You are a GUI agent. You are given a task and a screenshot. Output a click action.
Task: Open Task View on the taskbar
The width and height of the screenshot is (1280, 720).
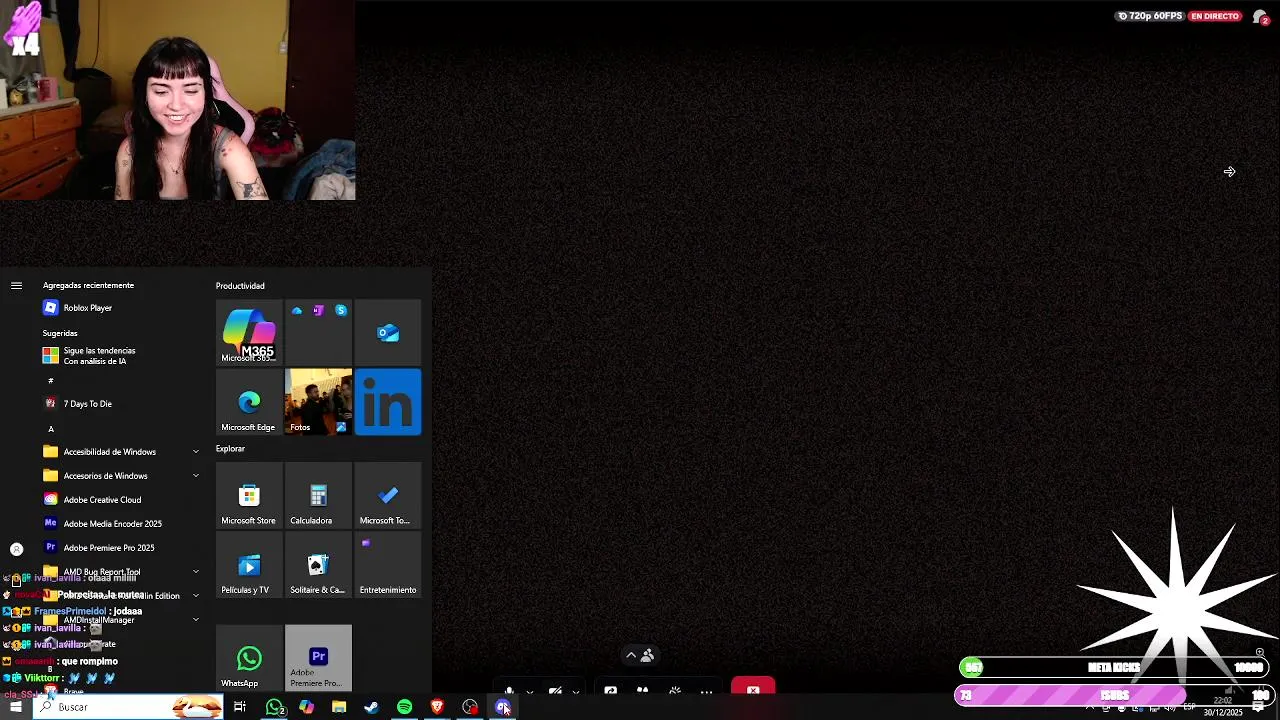click(x=240, y=707)
